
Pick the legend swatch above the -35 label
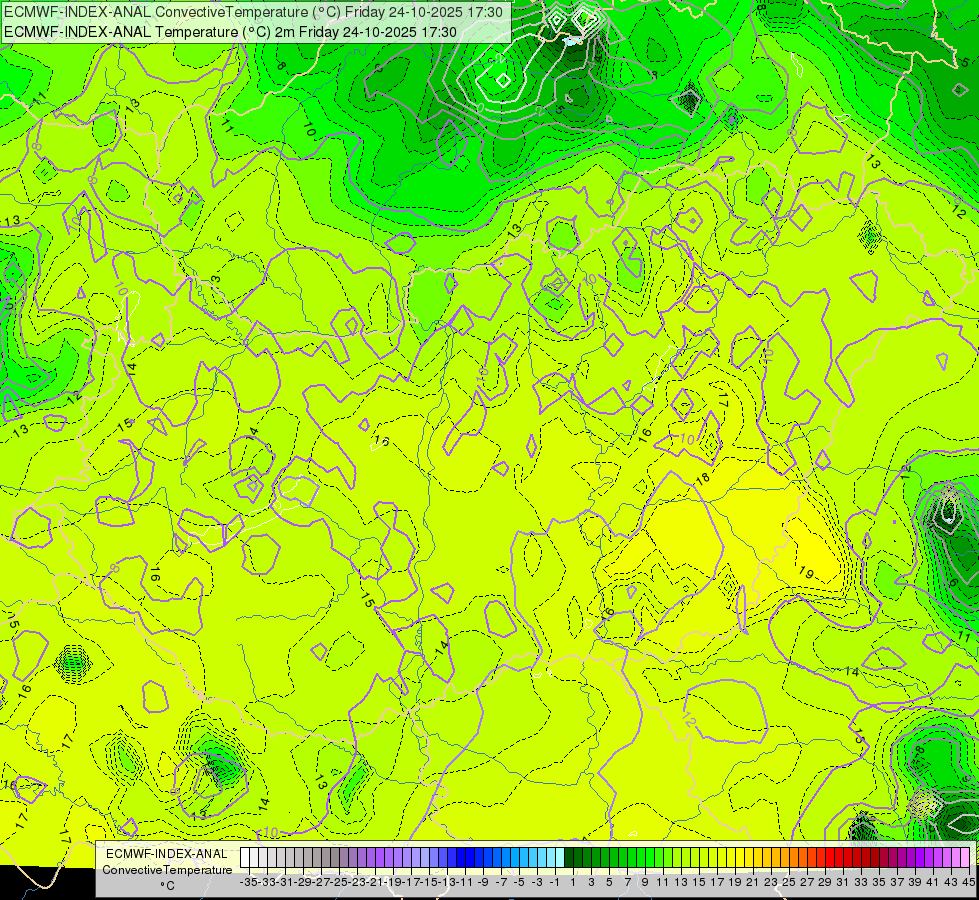(x=245, y=858)
